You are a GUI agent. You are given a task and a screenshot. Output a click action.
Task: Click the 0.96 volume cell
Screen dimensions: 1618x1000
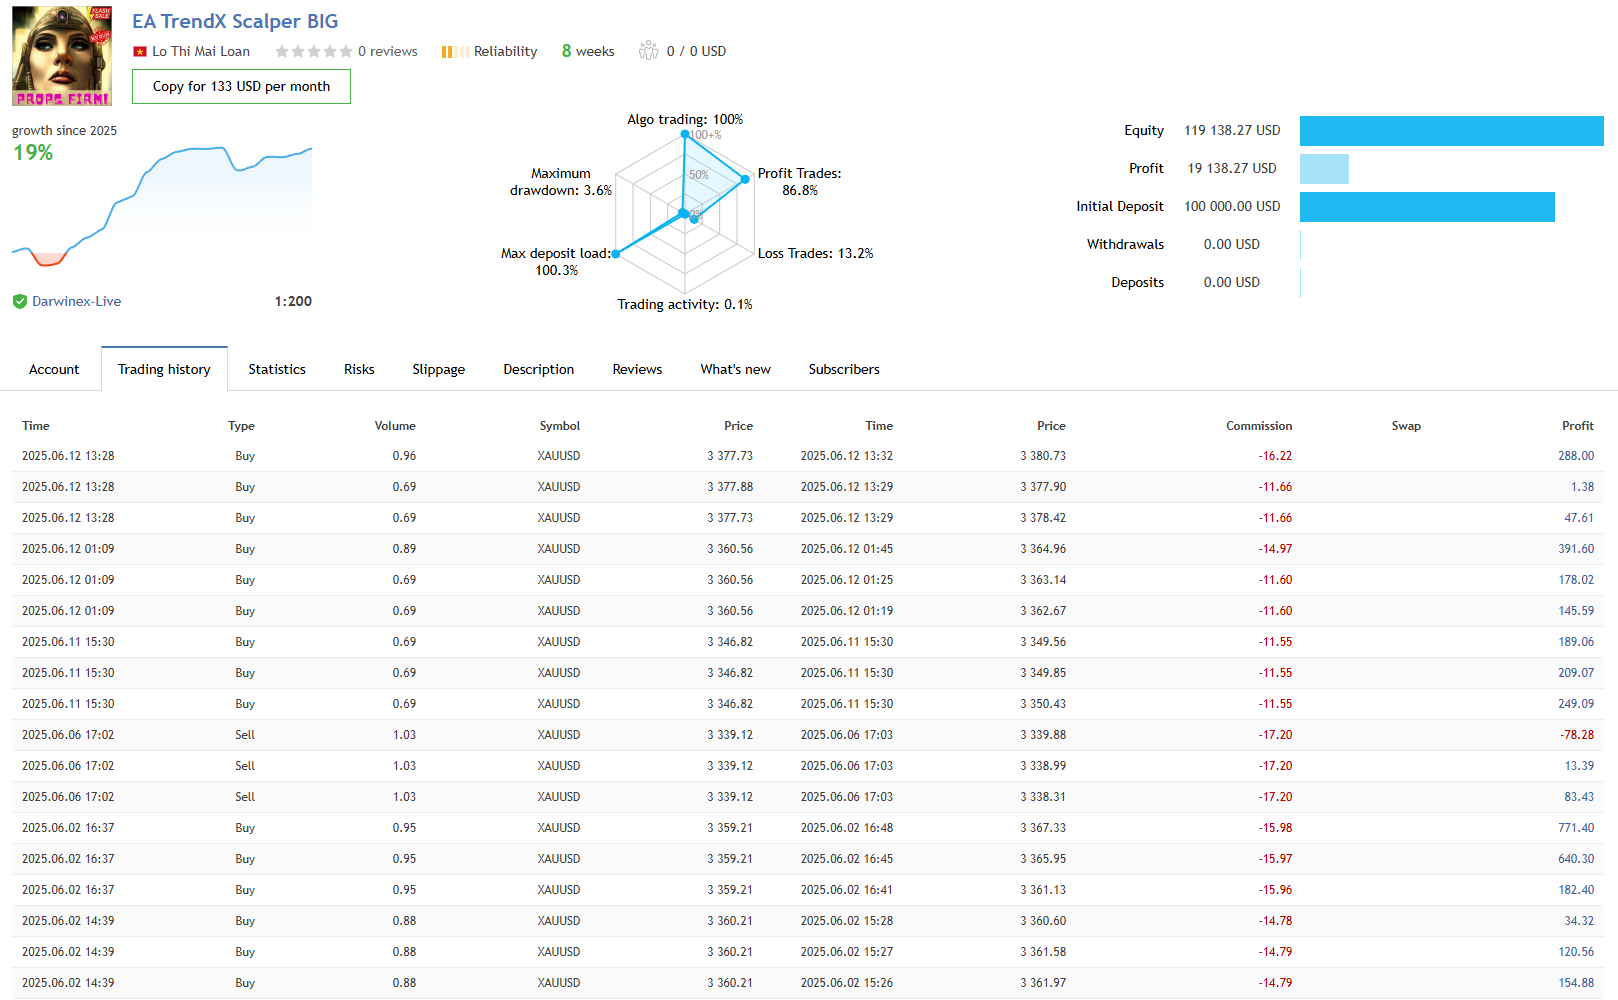[404, 456]
